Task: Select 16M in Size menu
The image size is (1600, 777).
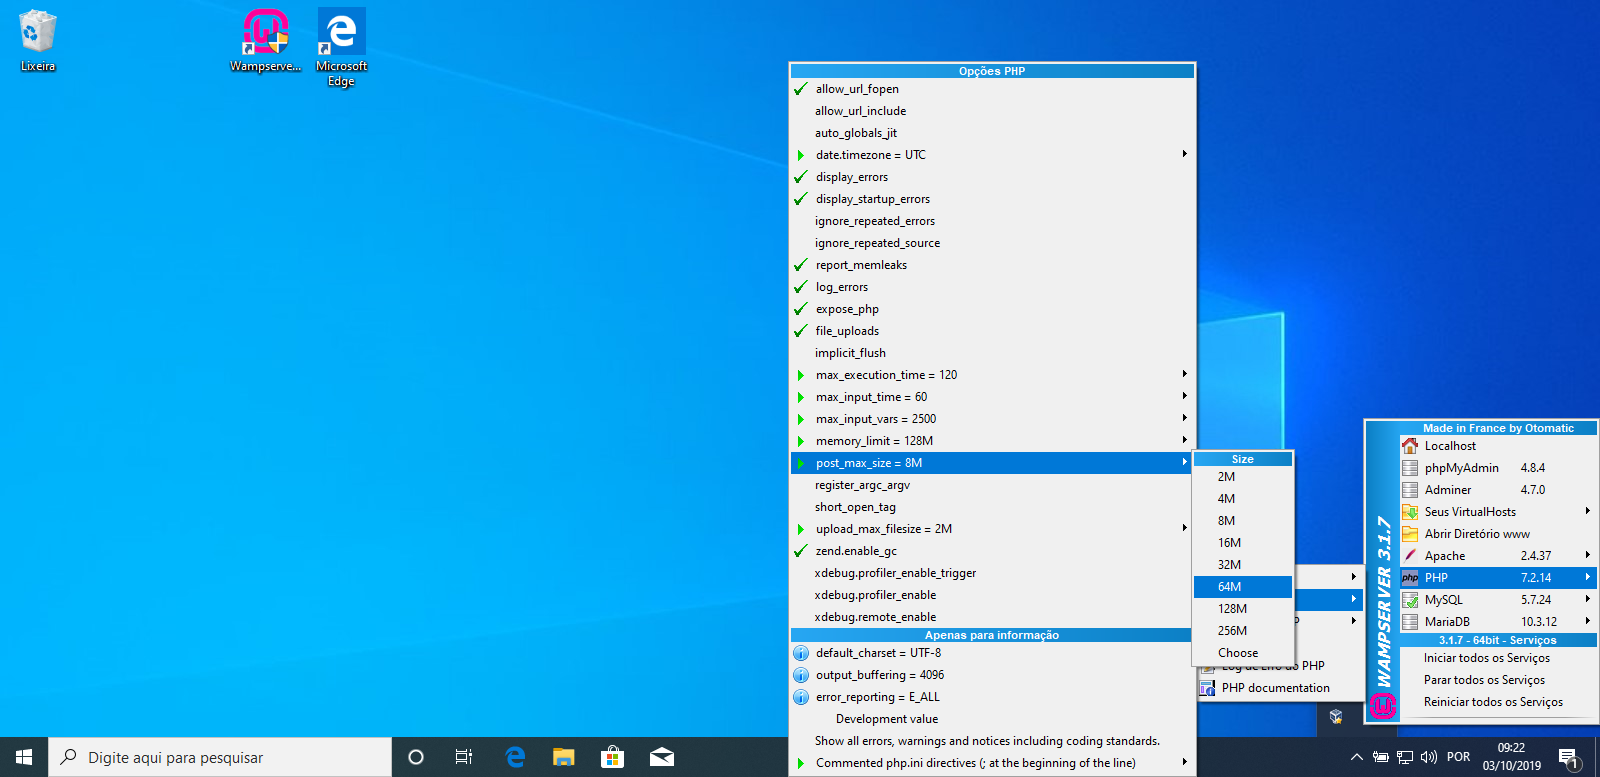Action: (1243, 543)
